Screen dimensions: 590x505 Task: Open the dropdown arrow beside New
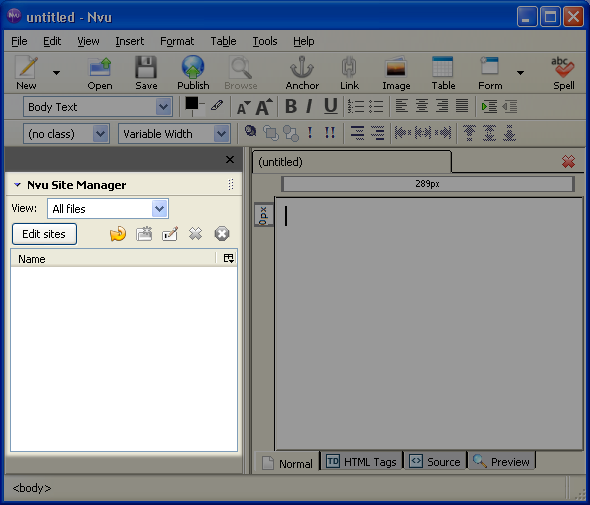click(56, 73)
